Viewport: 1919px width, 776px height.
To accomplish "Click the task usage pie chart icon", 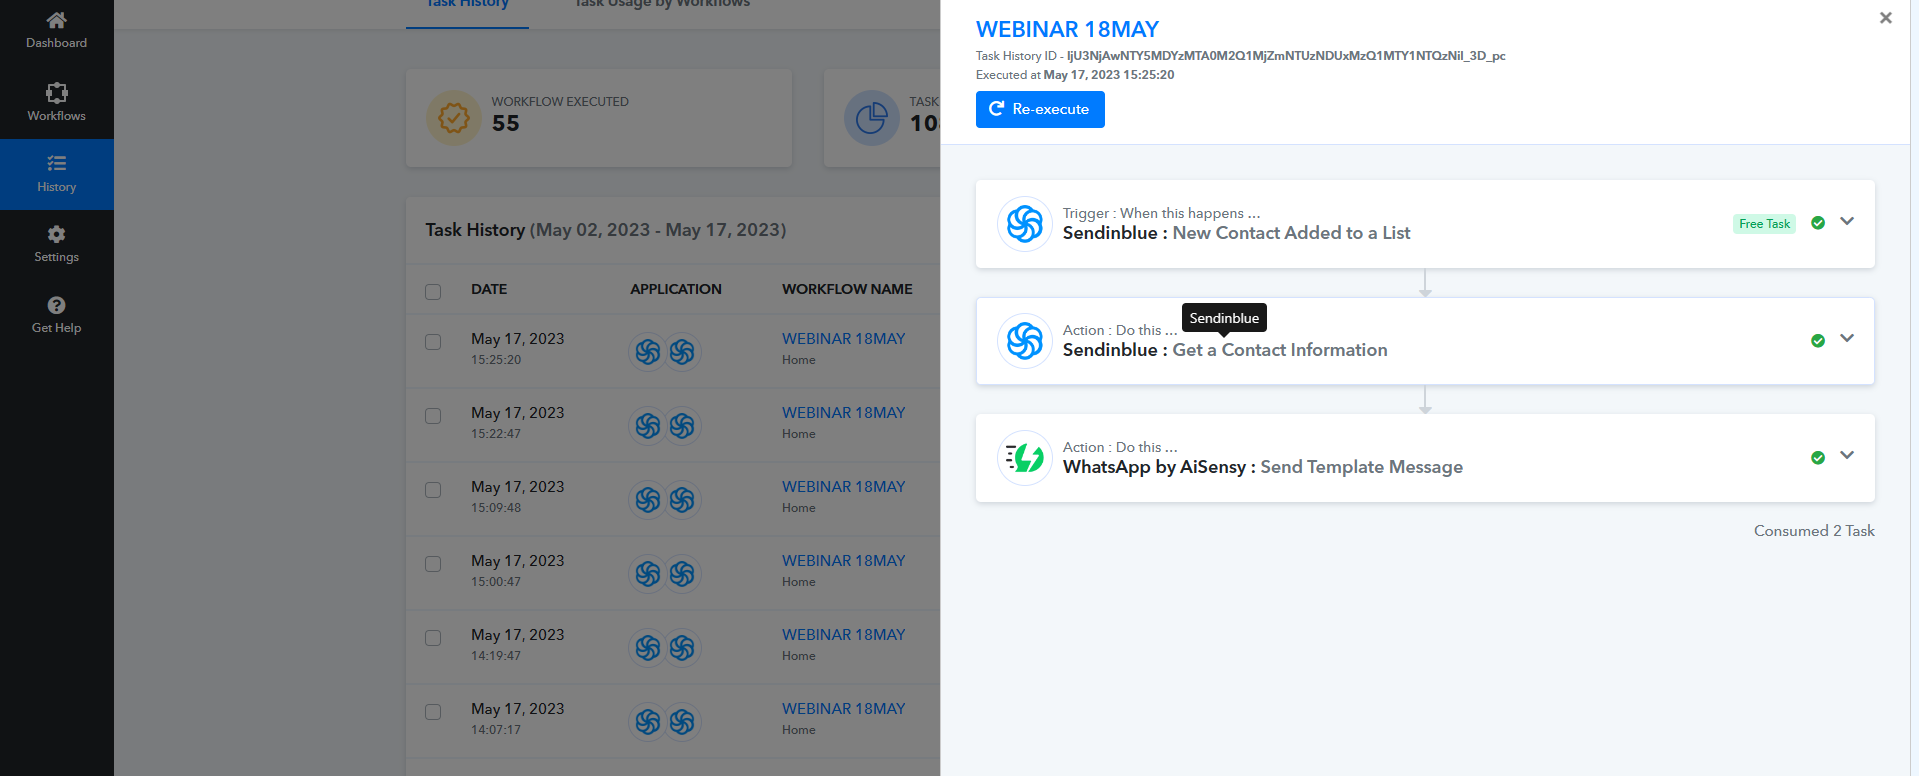I will click(x=872, y=118).
